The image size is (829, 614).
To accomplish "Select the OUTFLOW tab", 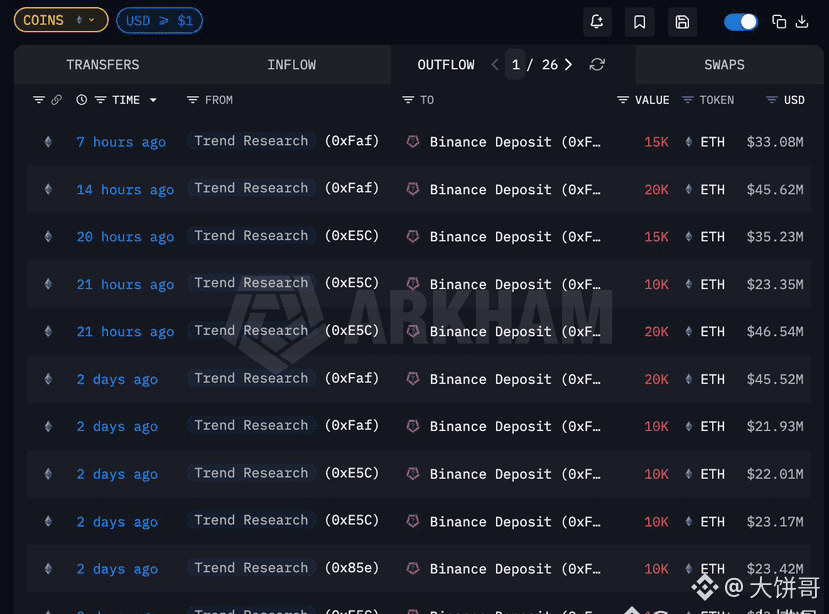I will [446, 65].
